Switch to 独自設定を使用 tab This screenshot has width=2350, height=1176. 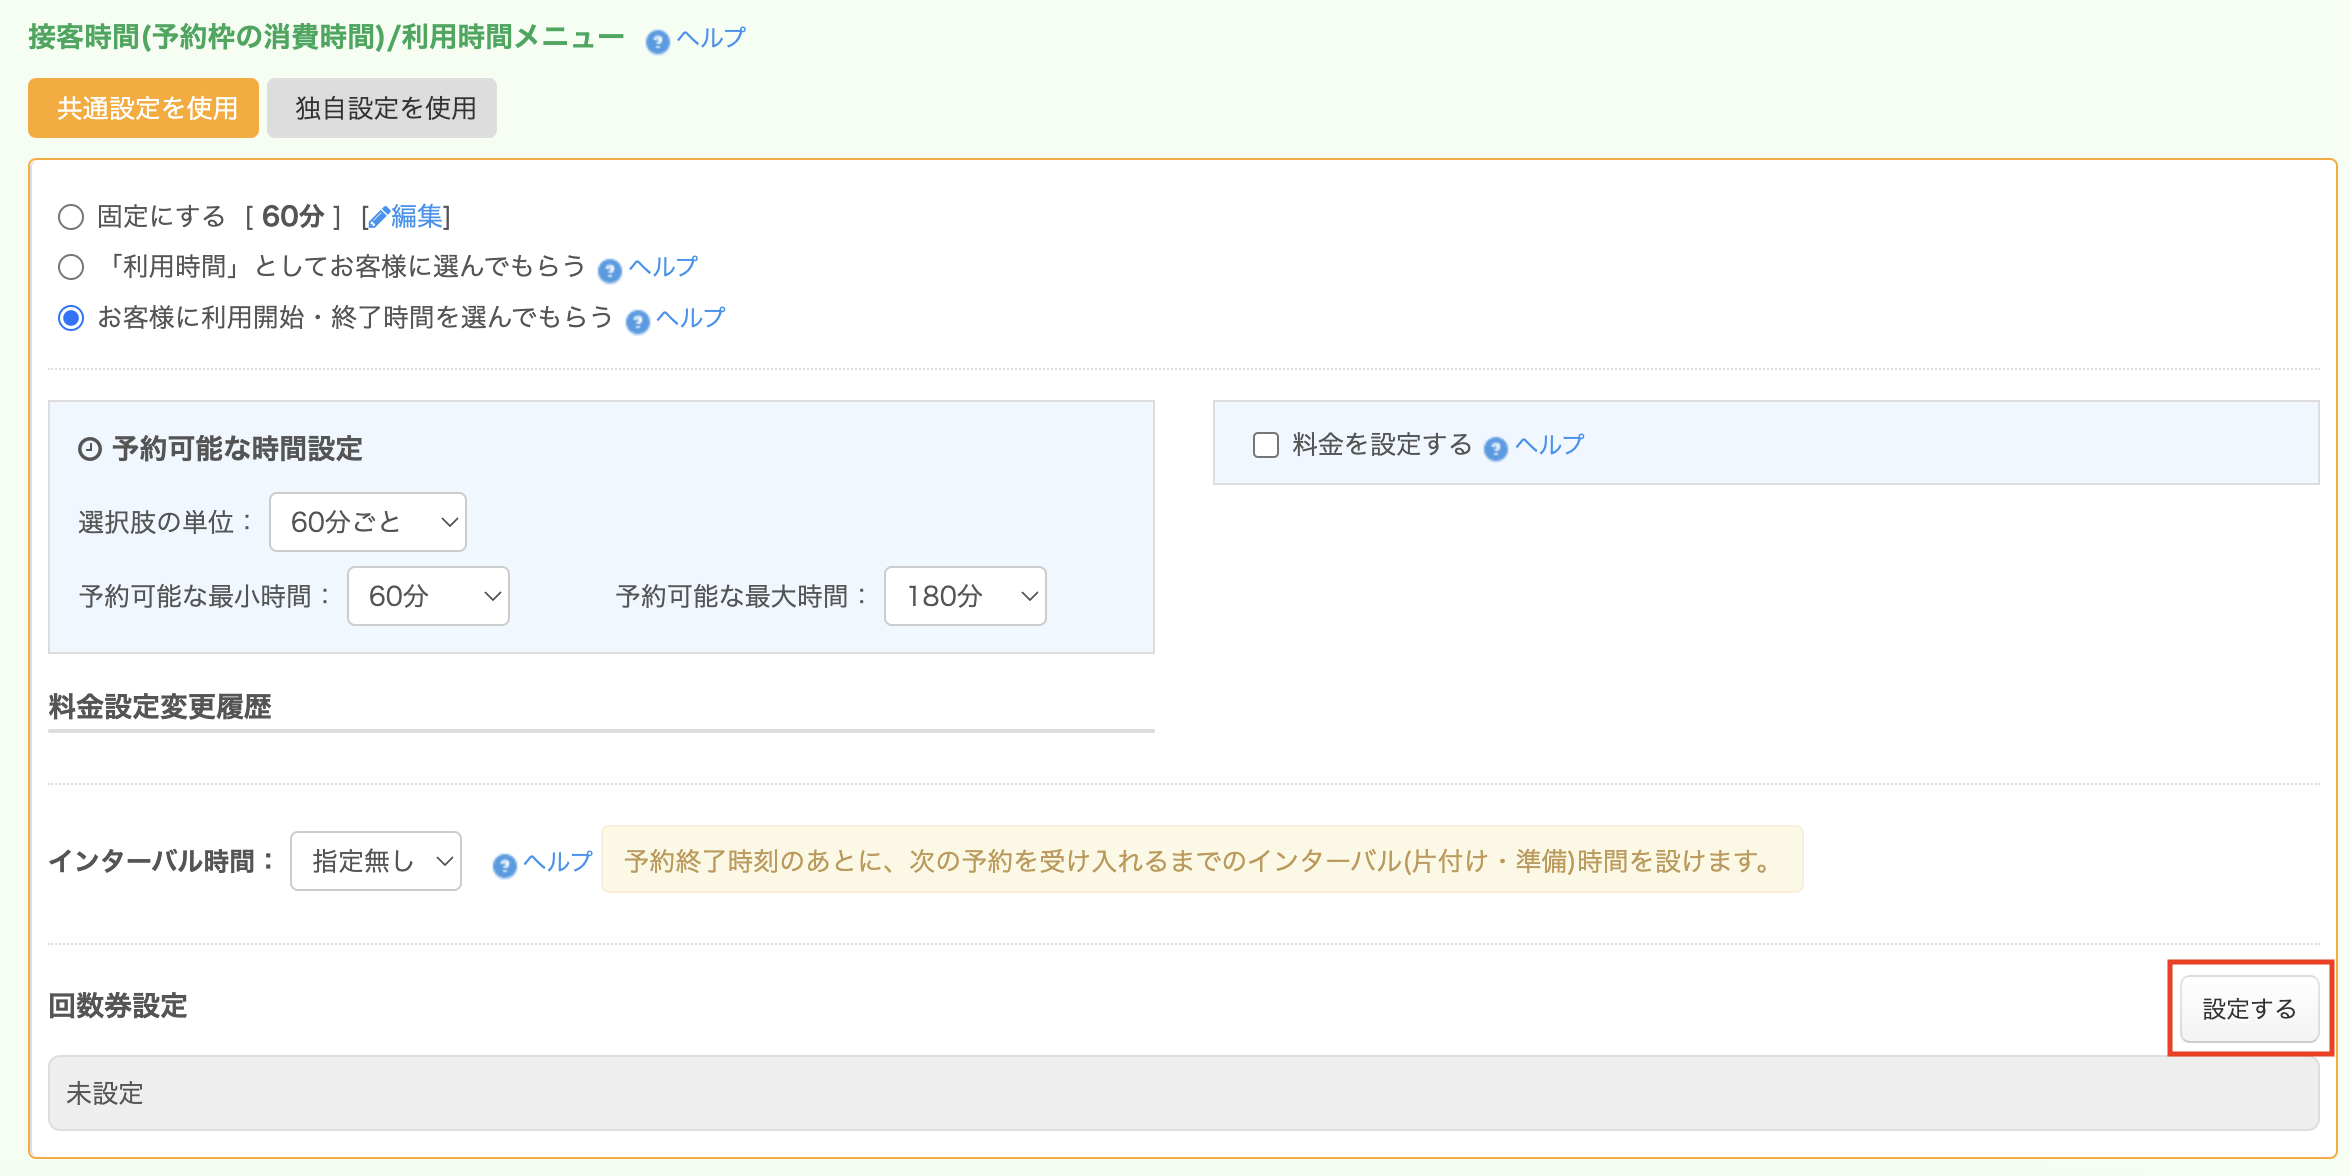pyautogui.click(x=382, y=108)
